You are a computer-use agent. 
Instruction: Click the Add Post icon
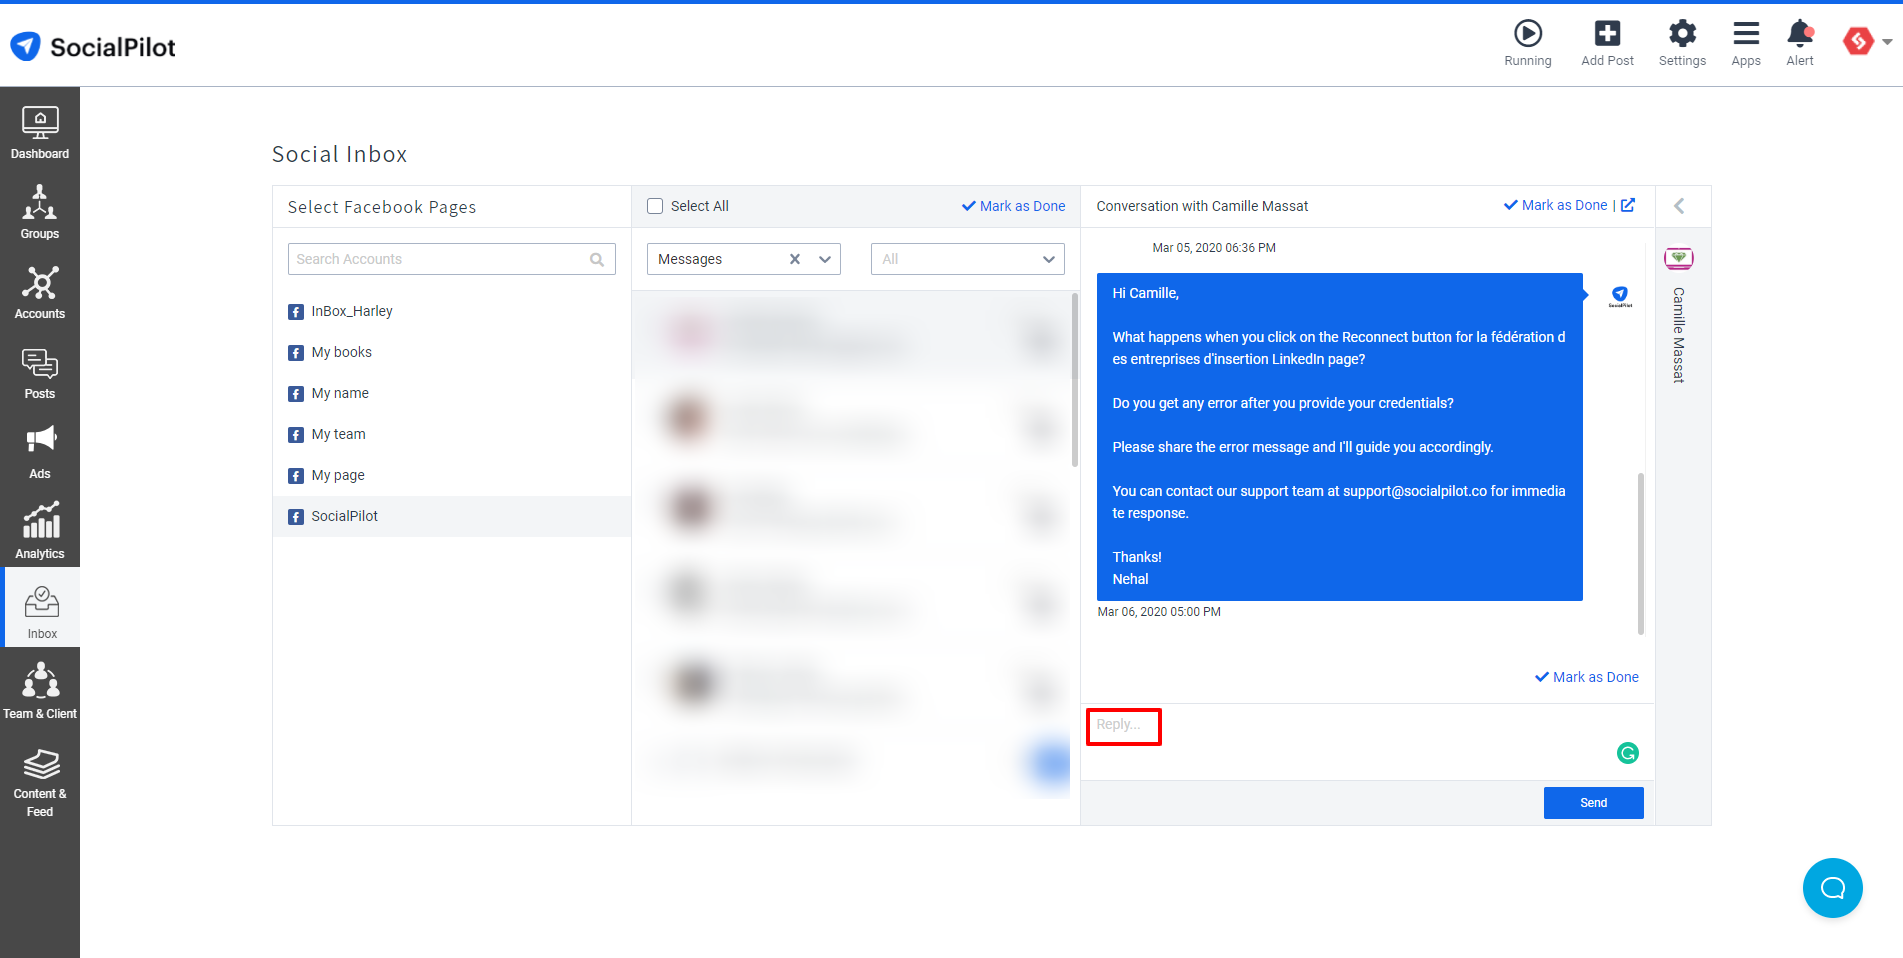coord(1606,33)
